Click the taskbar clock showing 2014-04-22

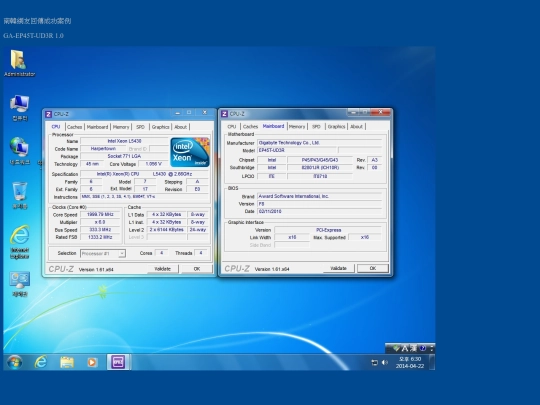[x=410, y=362]
